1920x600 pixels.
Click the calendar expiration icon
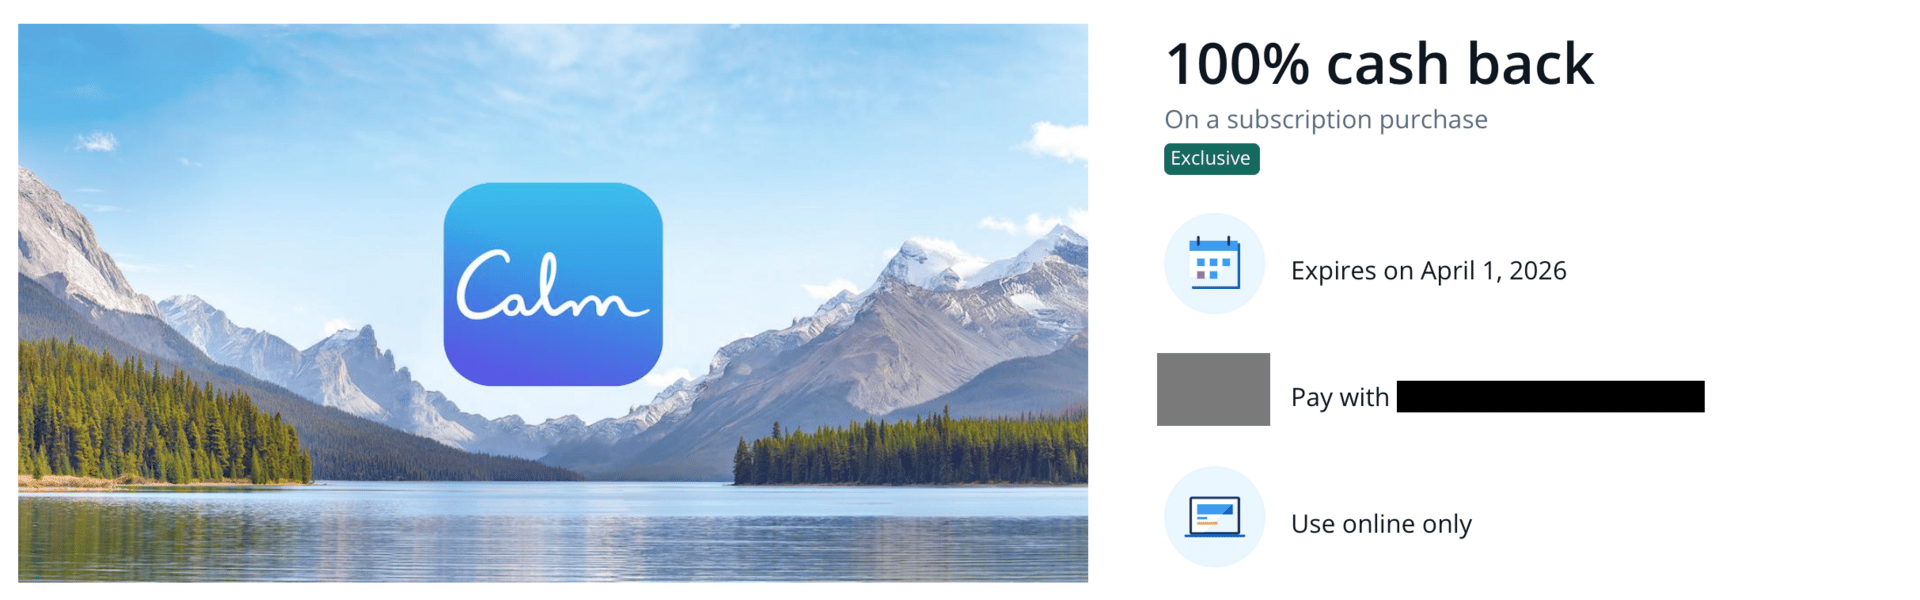1214,263
